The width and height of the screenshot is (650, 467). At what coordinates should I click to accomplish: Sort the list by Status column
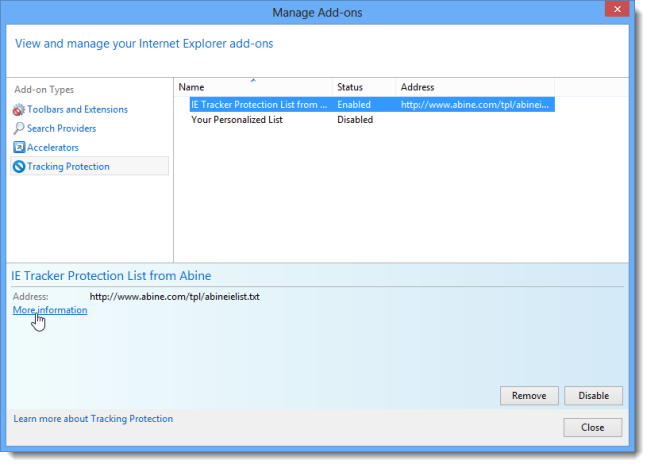(364, 87)
